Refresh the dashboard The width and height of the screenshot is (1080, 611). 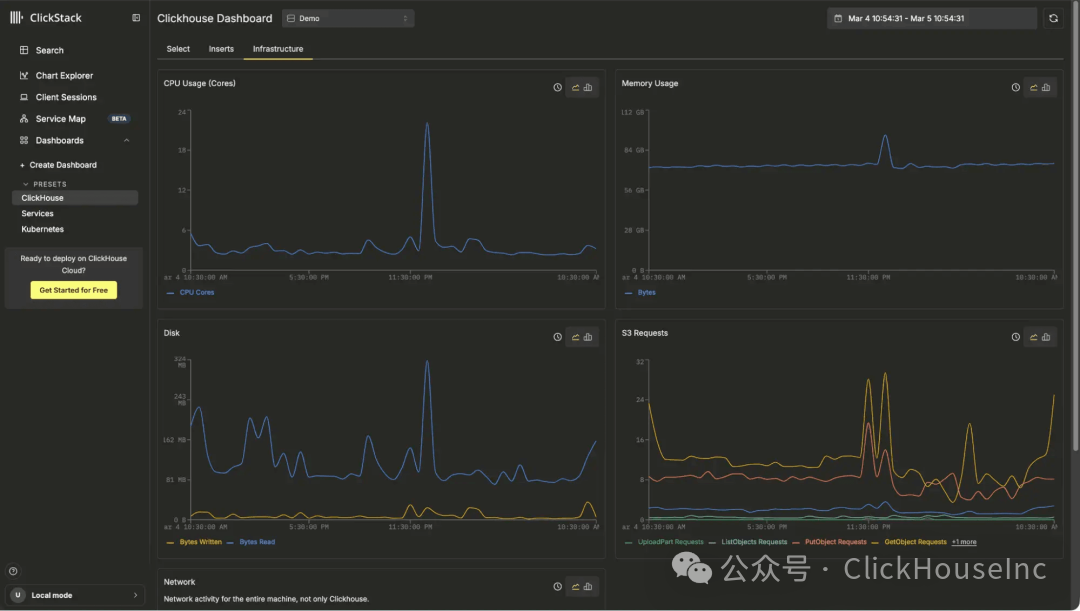(x=1053, y=19)
